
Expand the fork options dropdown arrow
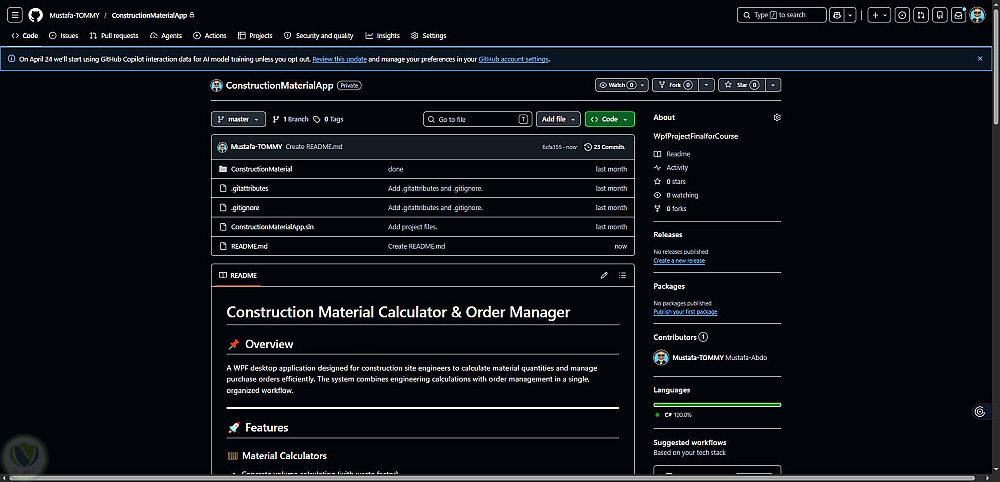(706, 85)
